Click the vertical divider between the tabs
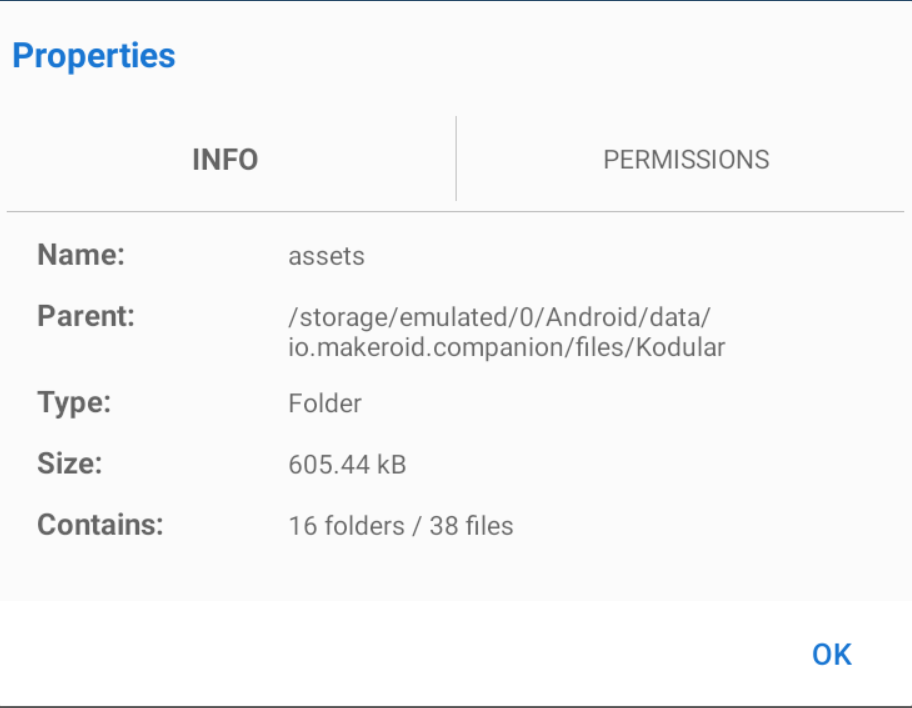Viewport: 912px width, 708px height. click(456, 159)
